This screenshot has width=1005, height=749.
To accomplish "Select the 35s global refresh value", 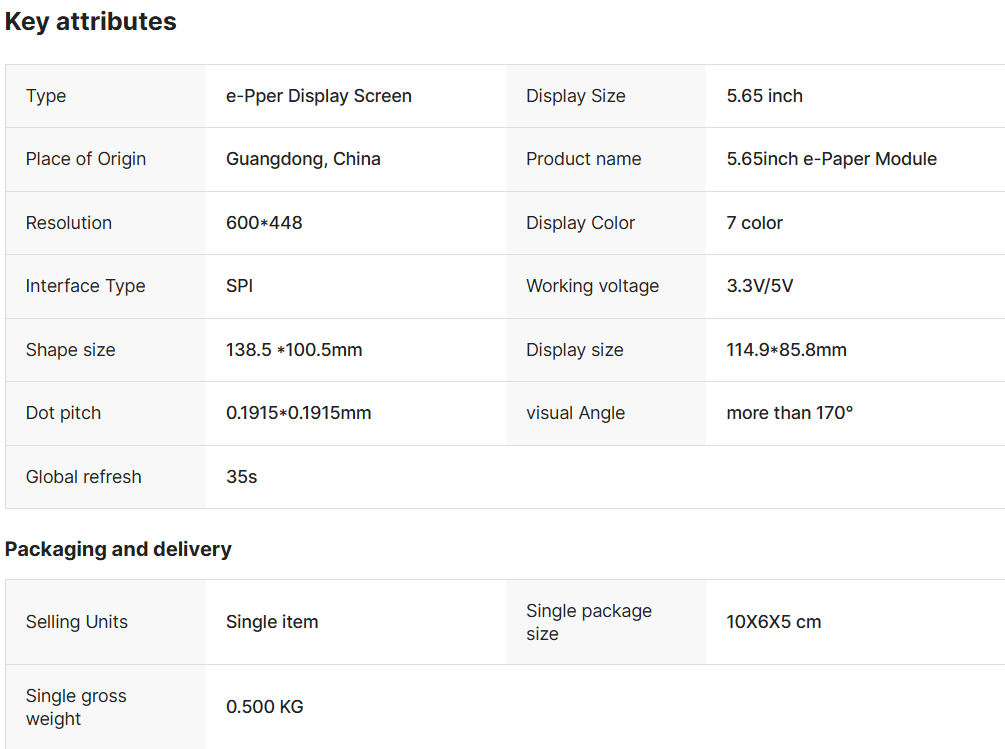I will (241, 477).
